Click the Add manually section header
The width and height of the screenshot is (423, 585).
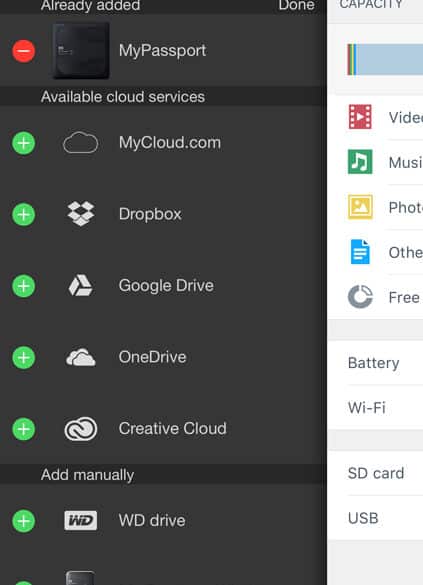tap(87, 475)
